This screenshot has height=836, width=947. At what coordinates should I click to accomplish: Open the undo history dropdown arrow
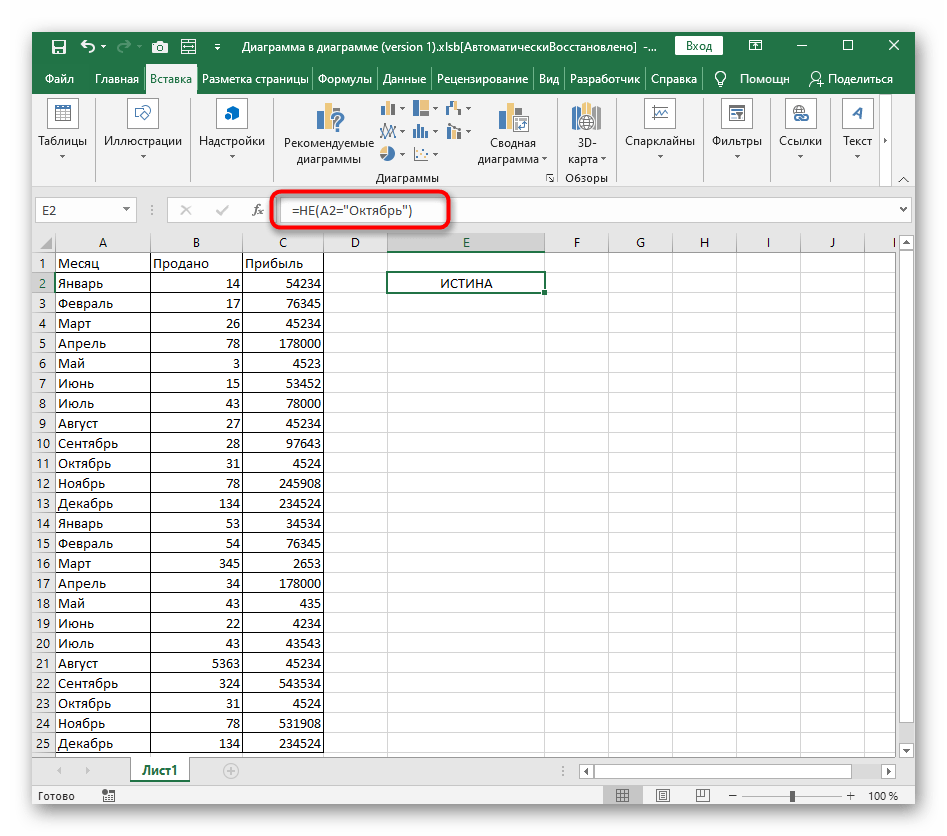(104, 47)
